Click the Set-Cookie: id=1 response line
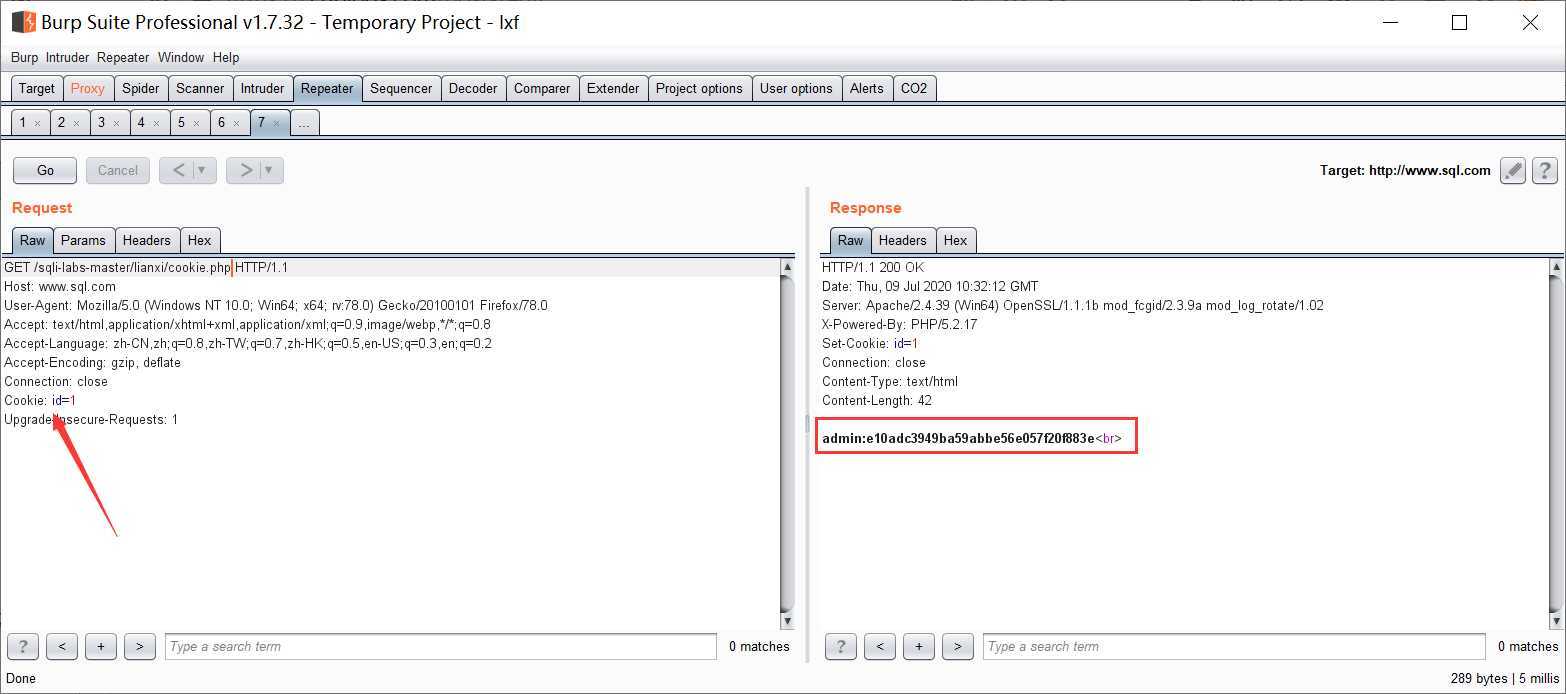 870,343
